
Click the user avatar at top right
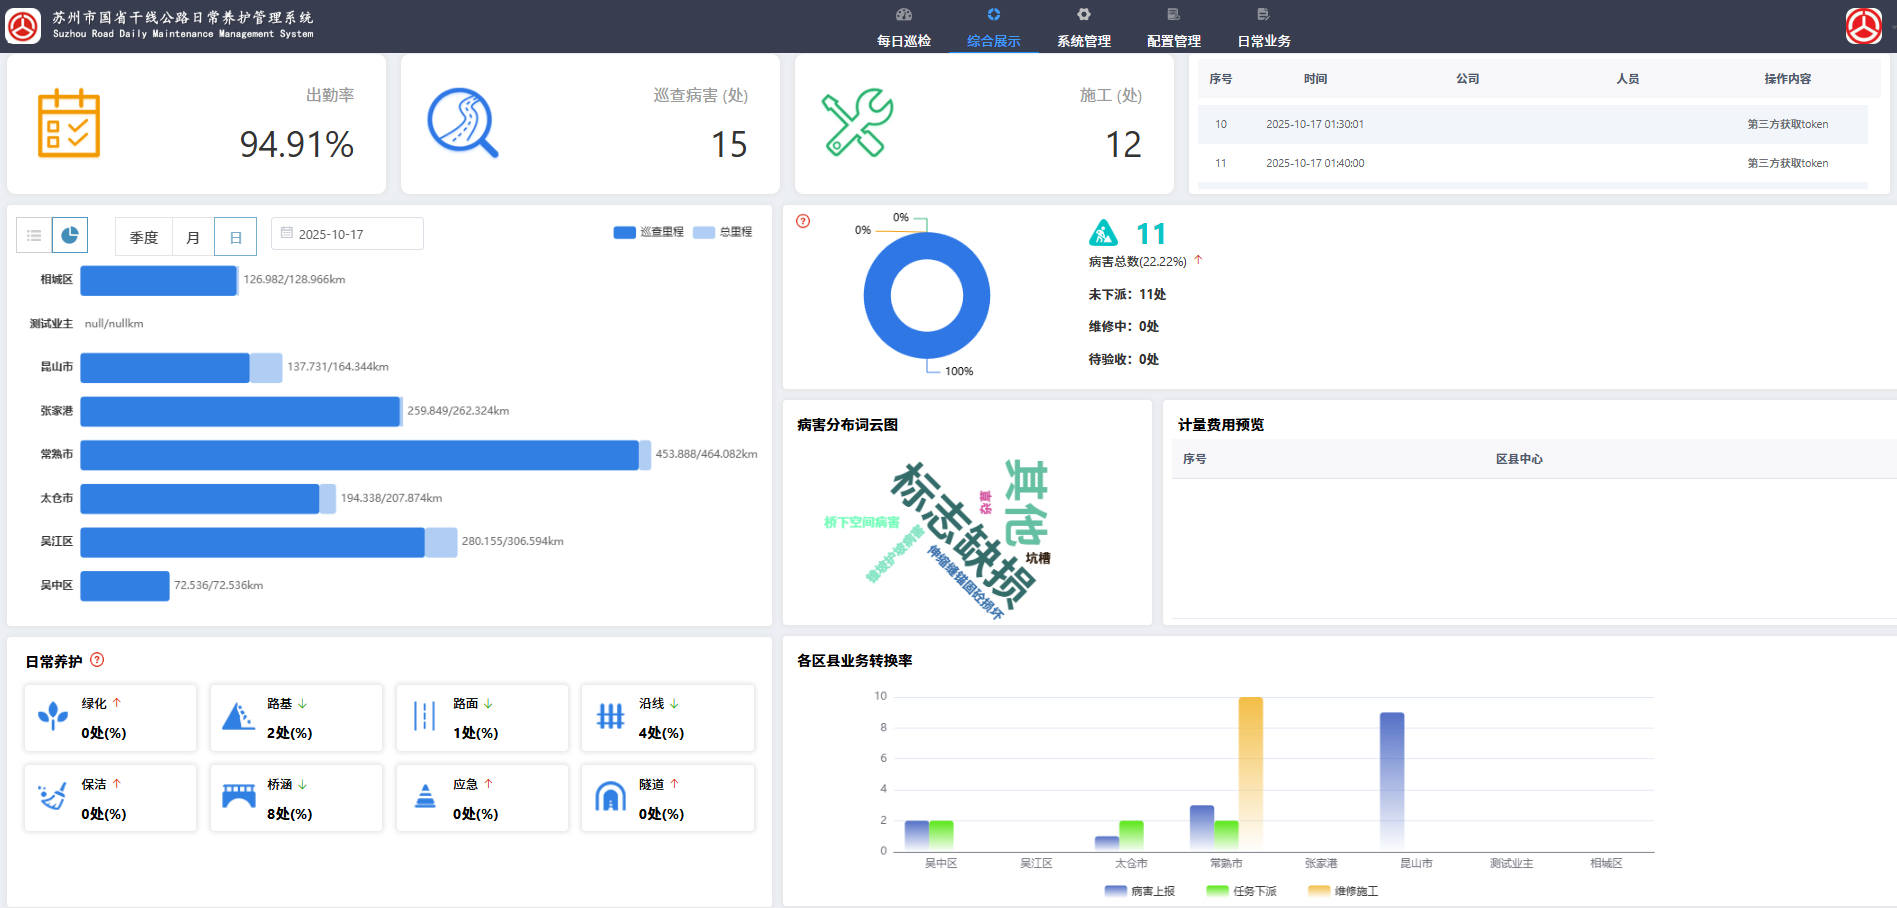click(1863, 26)
